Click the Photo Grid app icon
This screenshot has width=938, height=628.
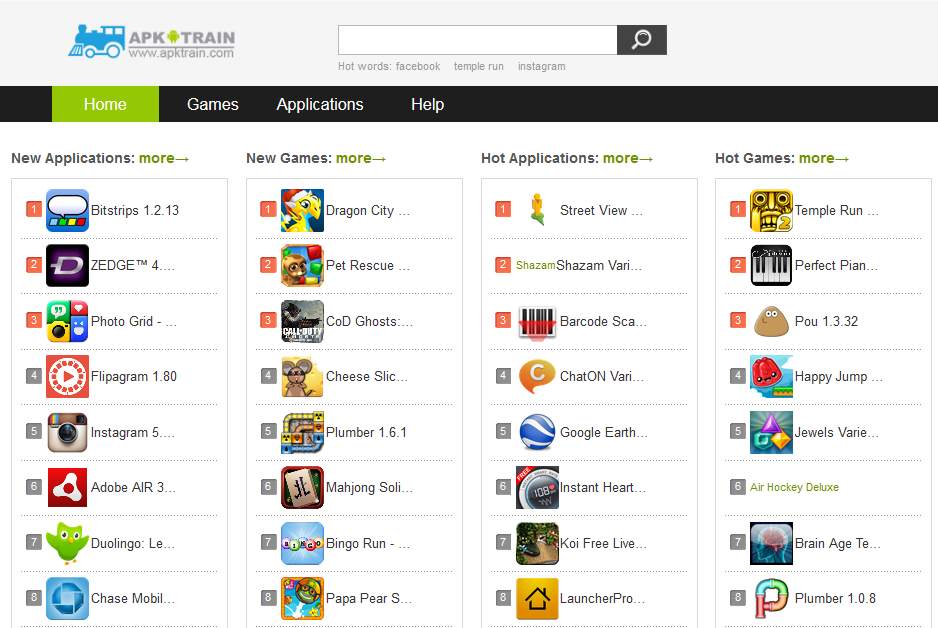(68, 321)
